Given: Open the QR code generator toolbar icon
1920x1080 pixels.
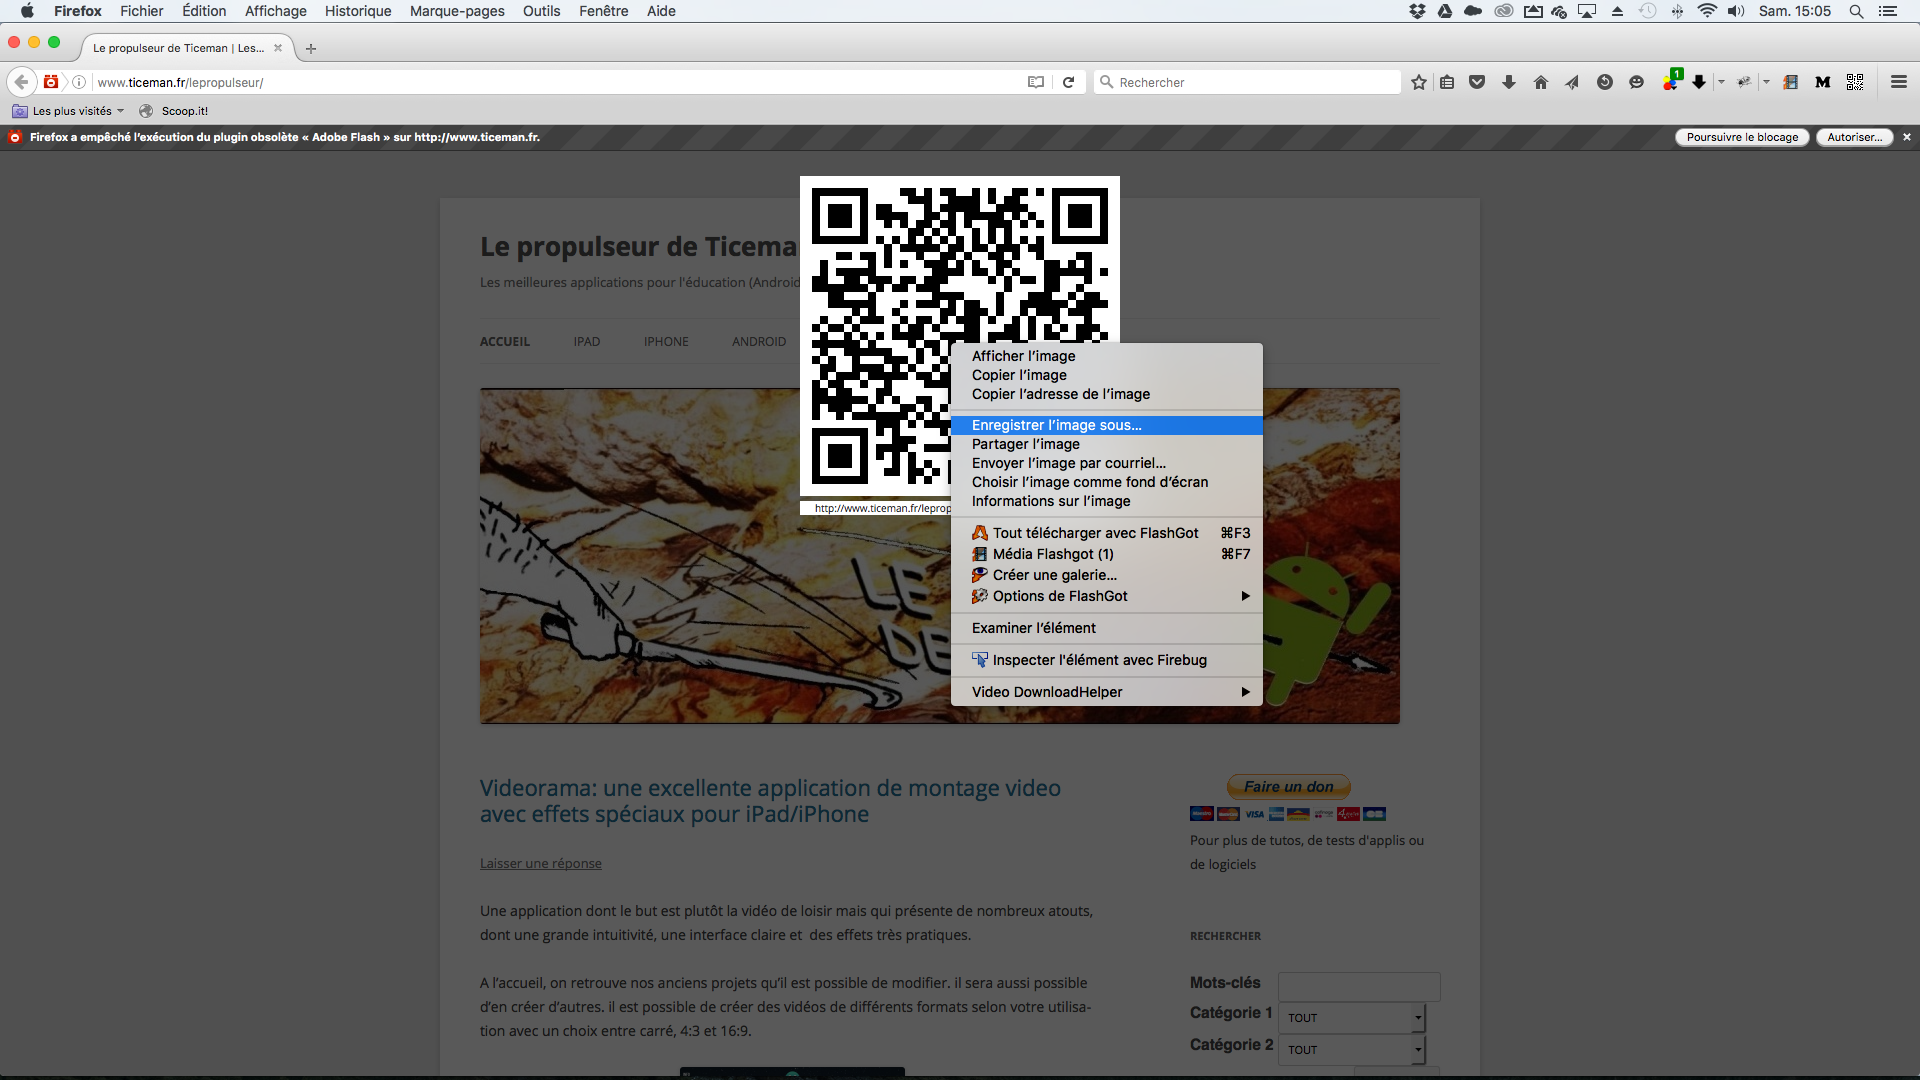Looking at the screenshot, I should 1855,82.
